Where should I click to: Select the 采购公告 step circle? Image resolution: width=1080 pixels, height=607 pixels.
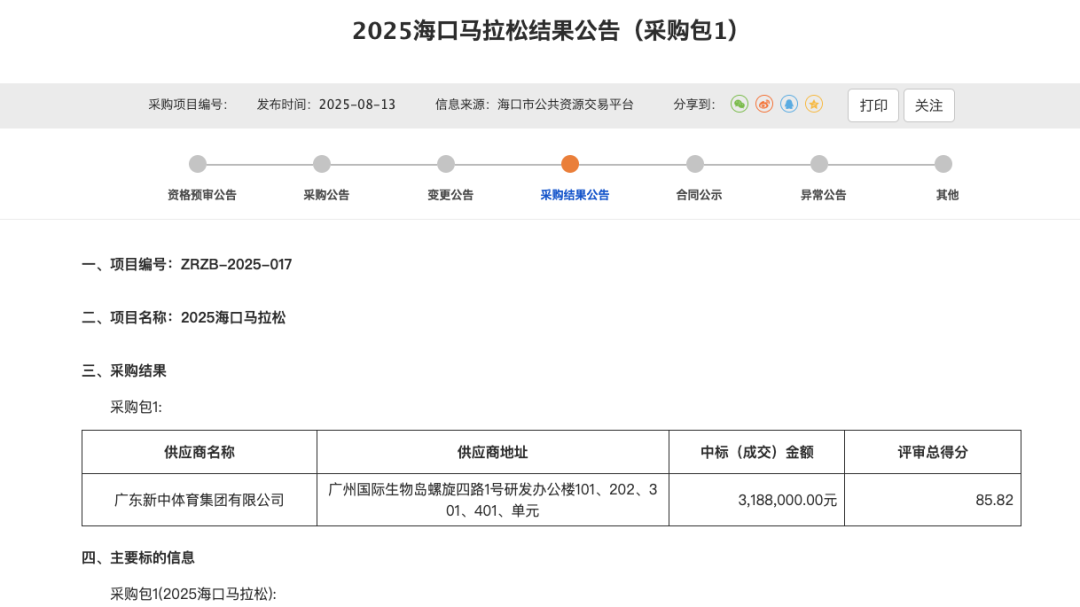322,164
